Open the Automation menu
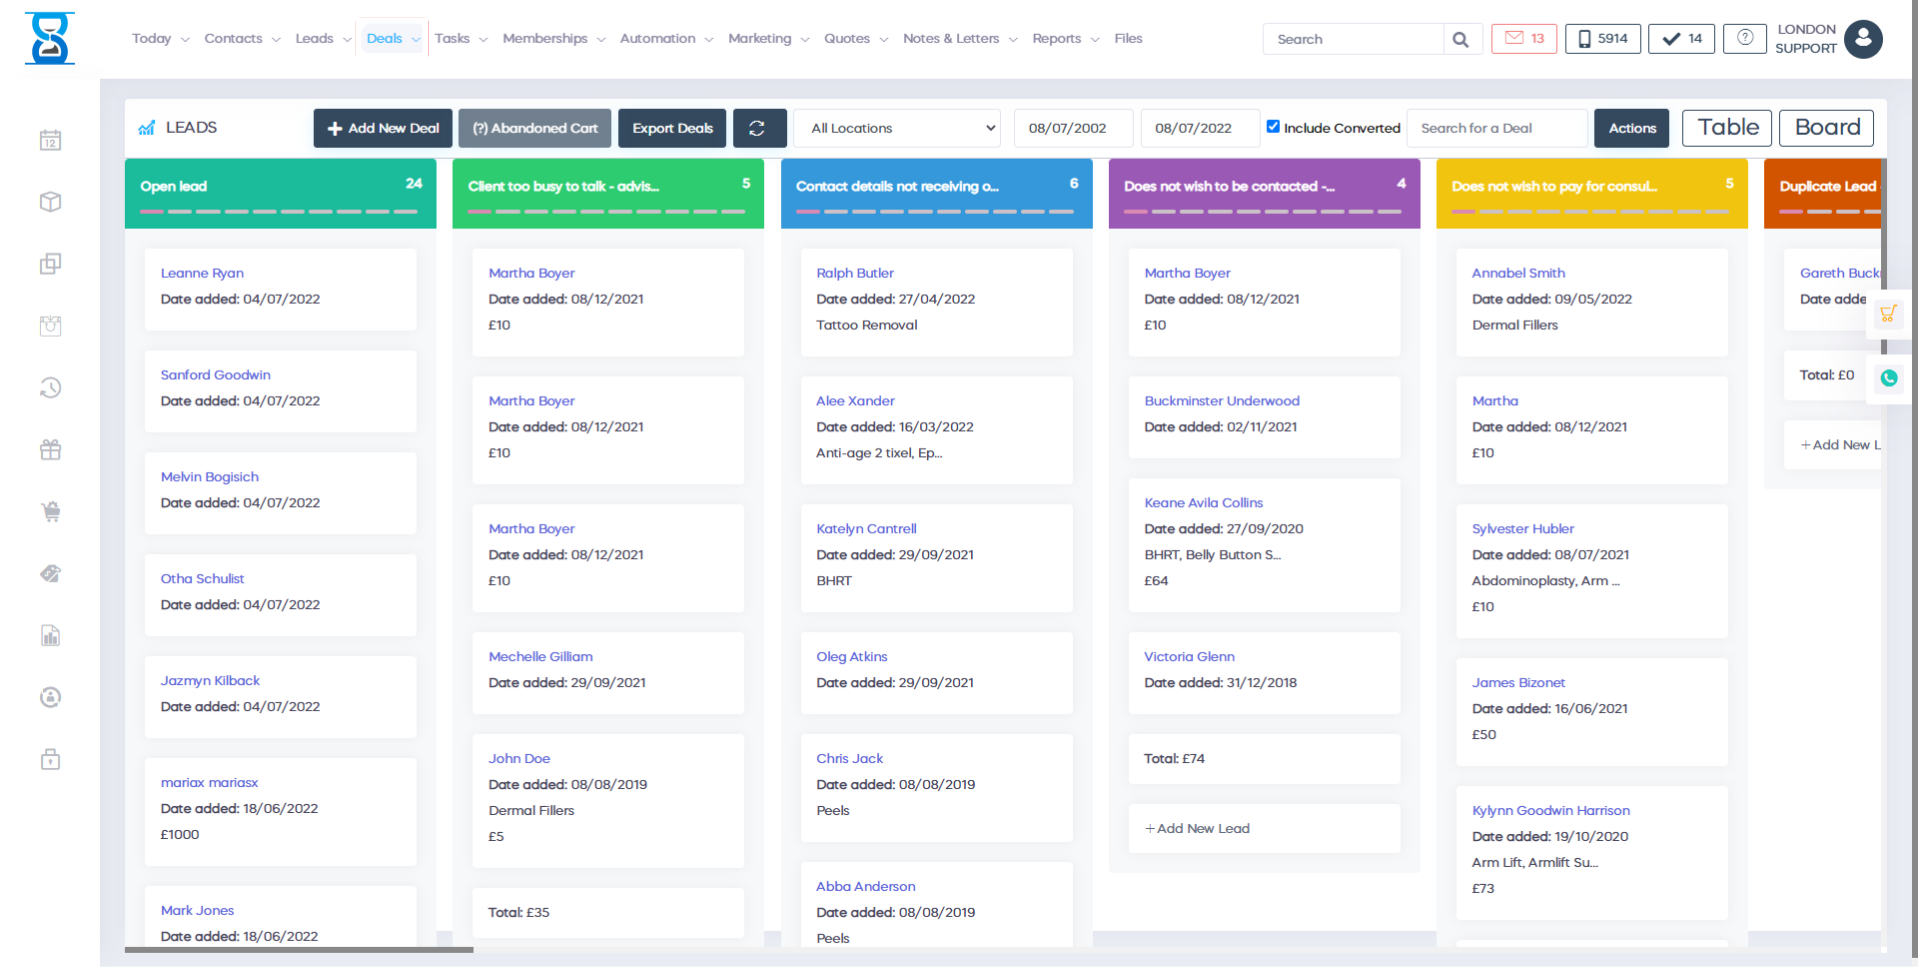This screenshot has height=969, width=1920. coord(665,39)
